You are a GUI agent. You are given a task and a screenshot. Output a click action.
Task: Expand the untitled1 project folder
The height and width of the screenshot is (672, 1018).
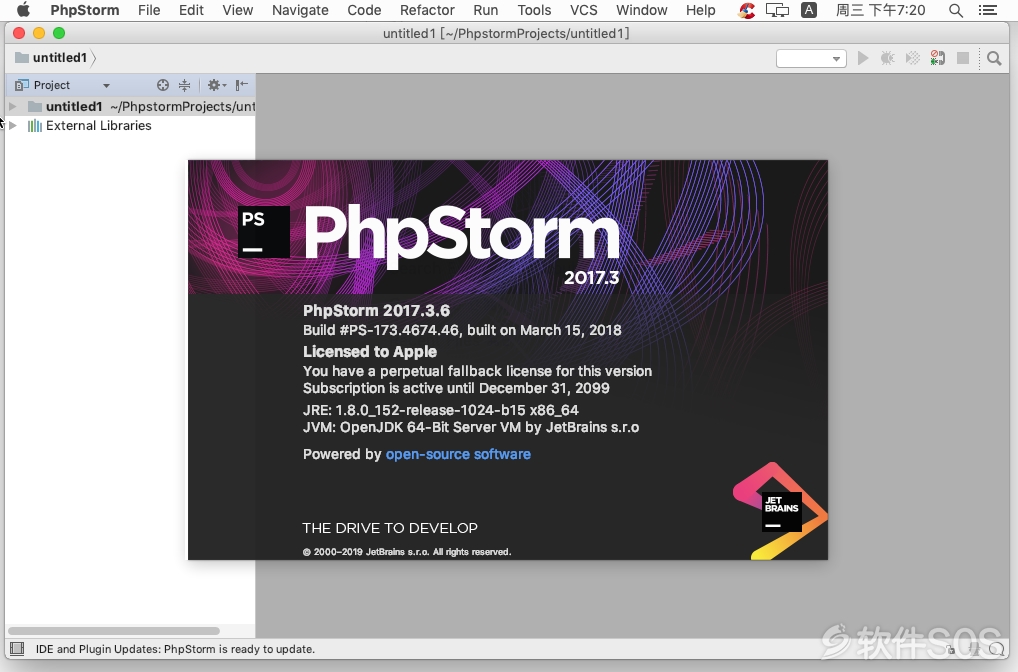coord(12,106)
